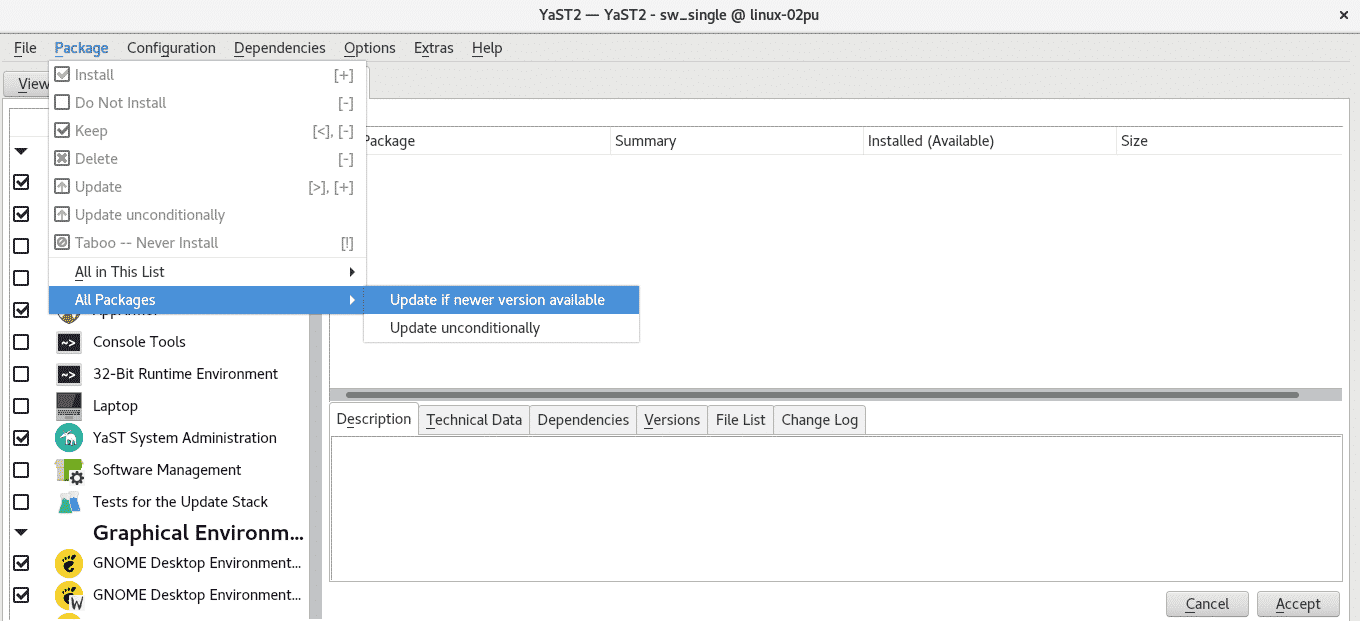Uncheck checkbox next to W-badged GNOME icon

(21, 595)
